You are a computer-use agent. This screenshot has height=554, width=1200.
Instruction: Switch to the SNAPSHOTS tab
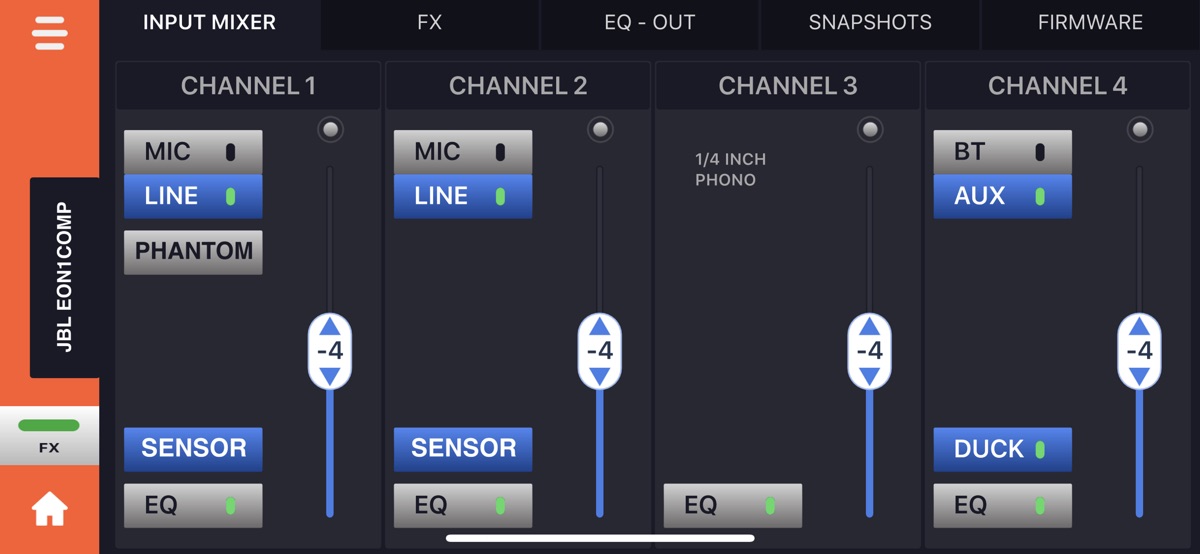(x=870, y=22)
